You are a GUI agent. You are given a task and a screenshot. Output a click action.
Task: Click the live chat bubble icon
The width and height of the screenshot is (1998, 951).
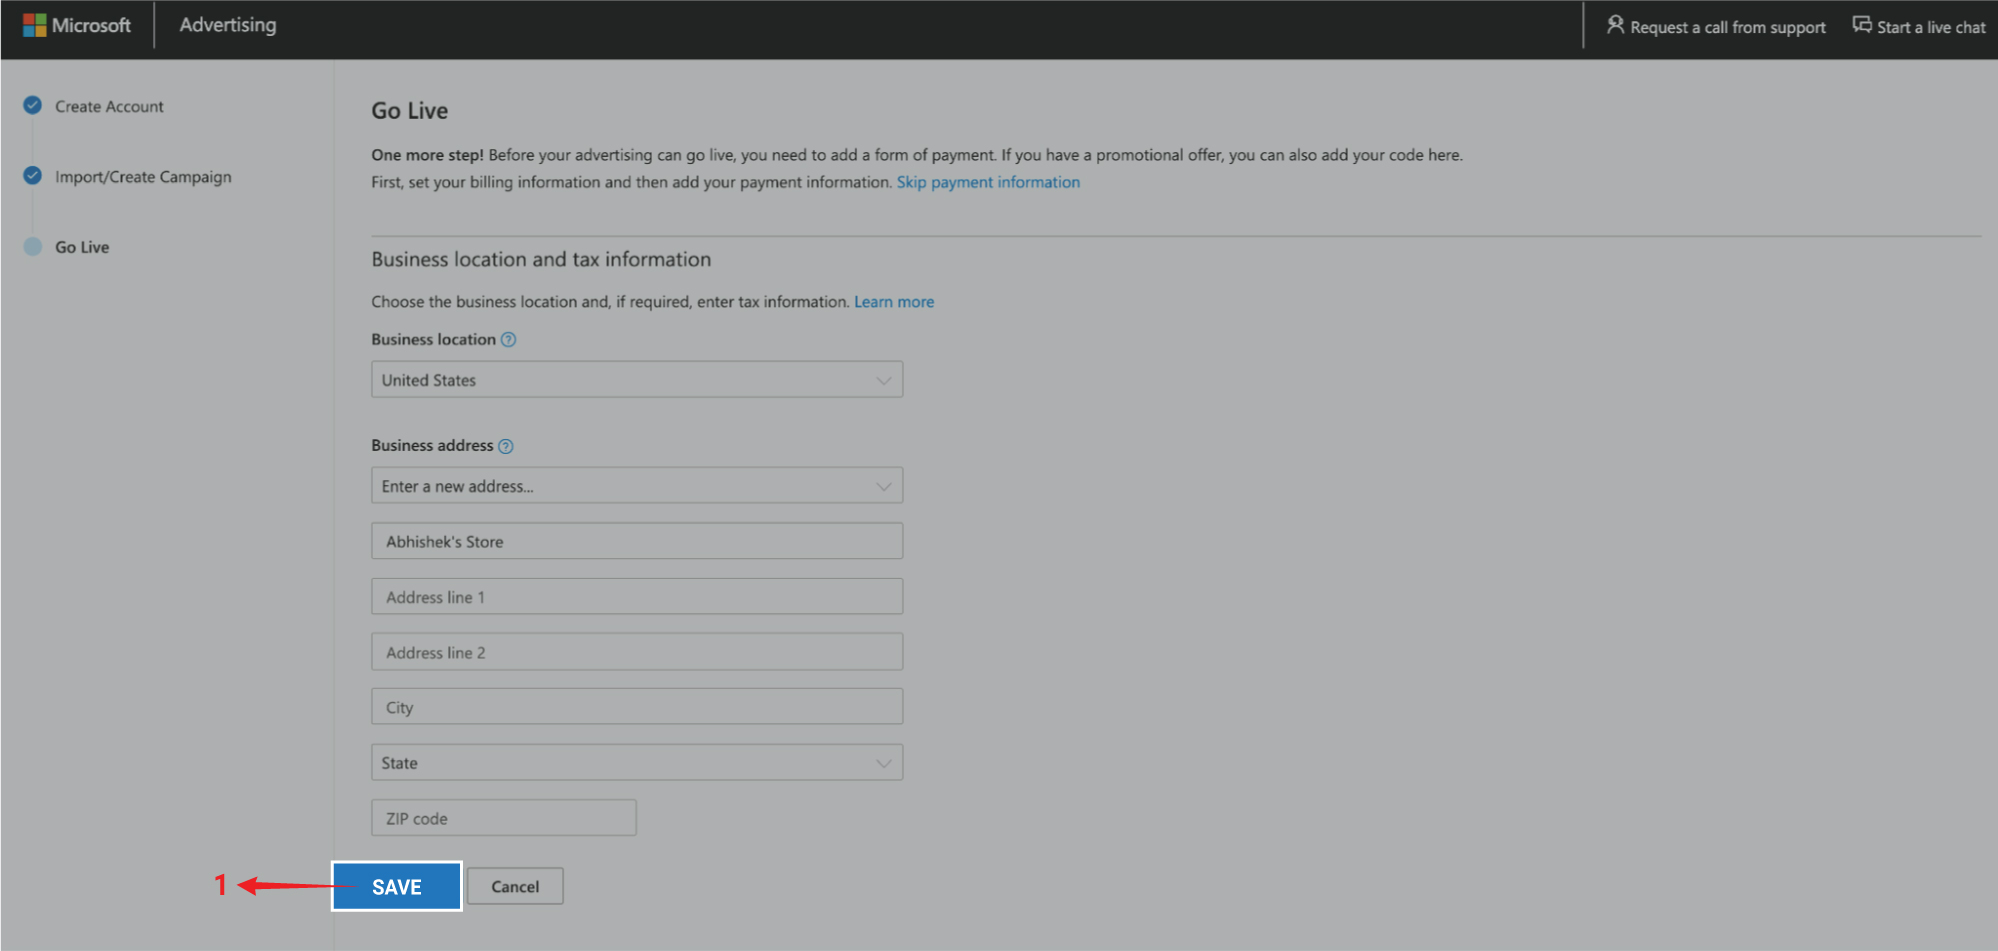point(1861,25)
